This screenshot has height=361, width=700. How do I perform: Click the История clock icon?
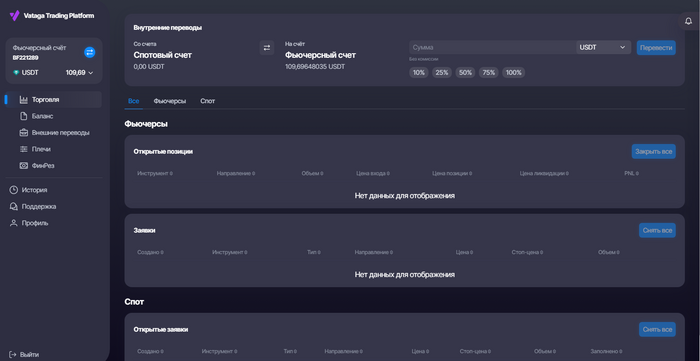click(14, 190)
